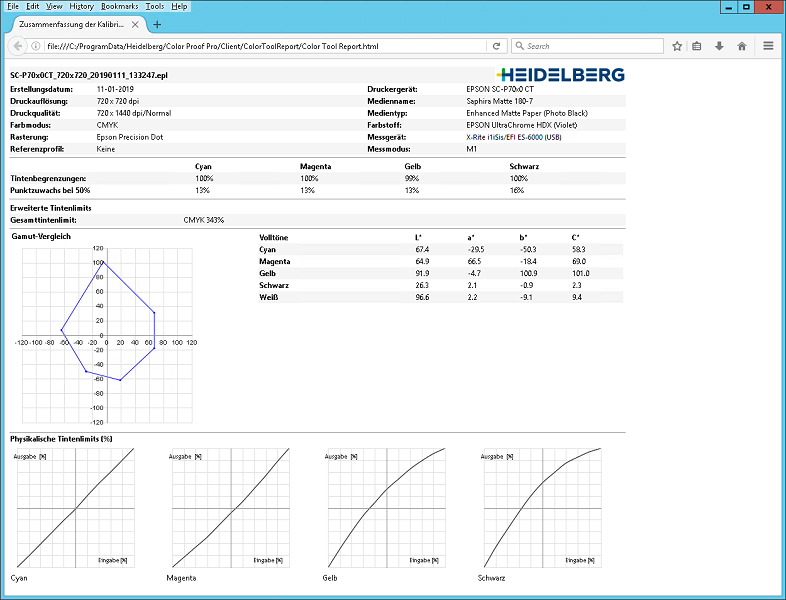Reload the page with the refresh icon
The width and height of the screenshot is (786, 600).
[x=496, y=46]
